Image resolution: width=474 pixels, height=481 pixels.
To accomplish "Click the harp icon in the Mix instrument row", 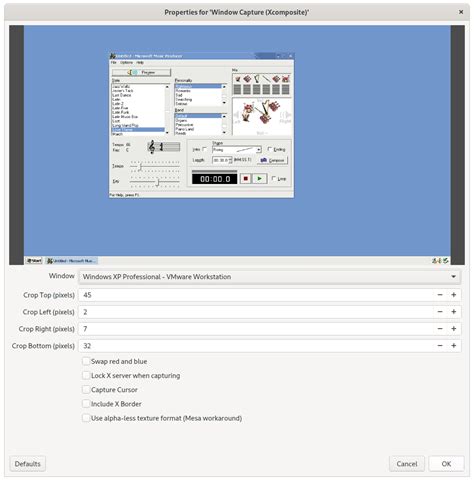I will click(257, 79).
